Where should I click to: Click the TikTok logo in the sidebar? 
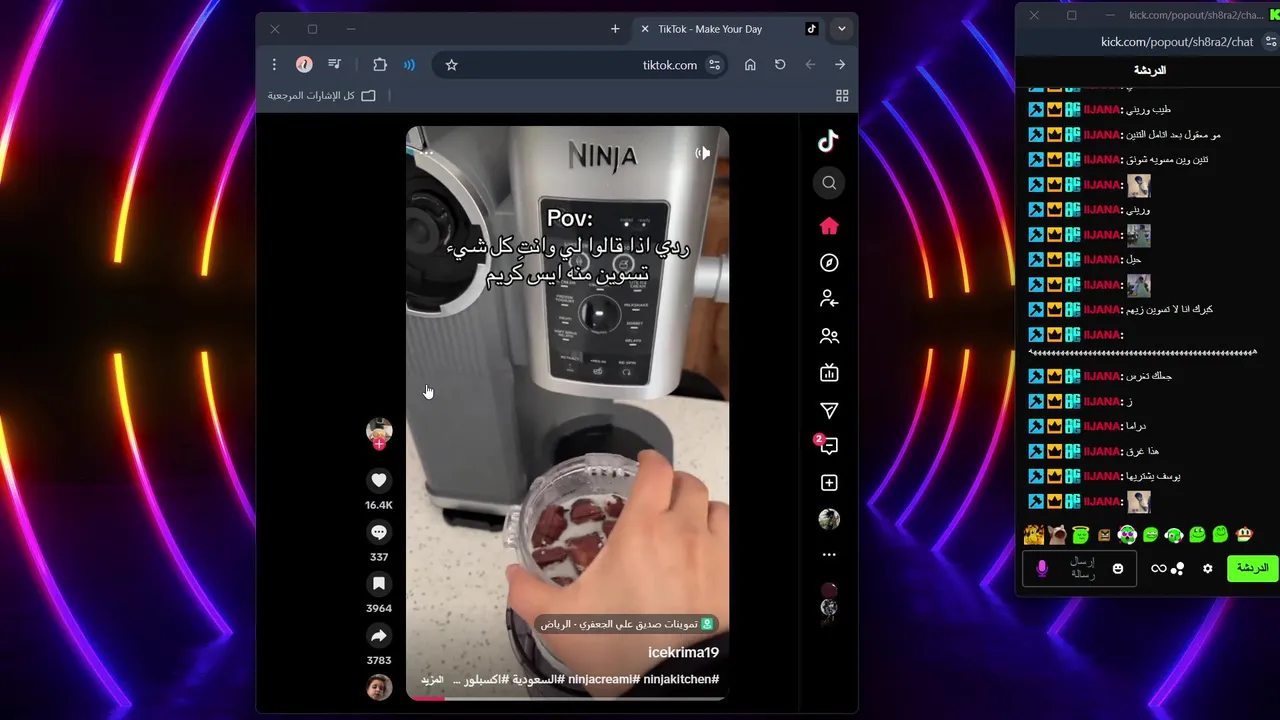(x=828, y=141)
